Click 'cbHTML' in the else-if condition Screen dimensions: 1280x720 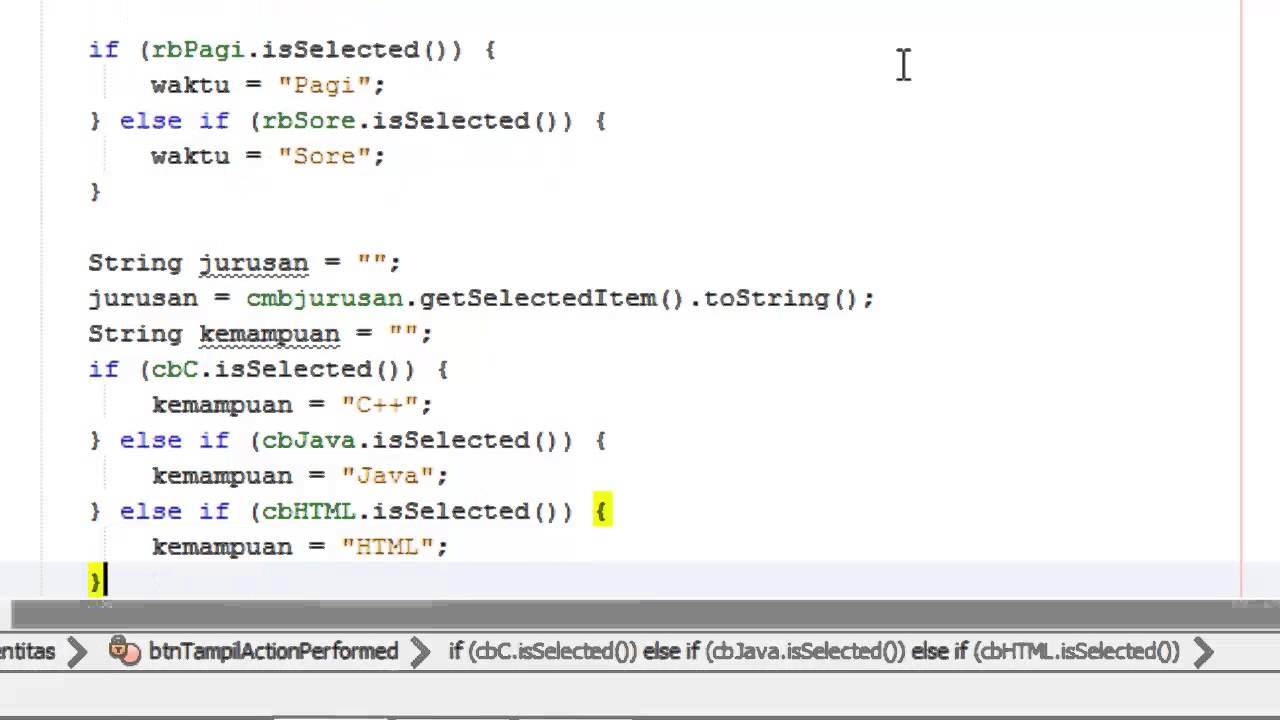(x=309, y=511)
